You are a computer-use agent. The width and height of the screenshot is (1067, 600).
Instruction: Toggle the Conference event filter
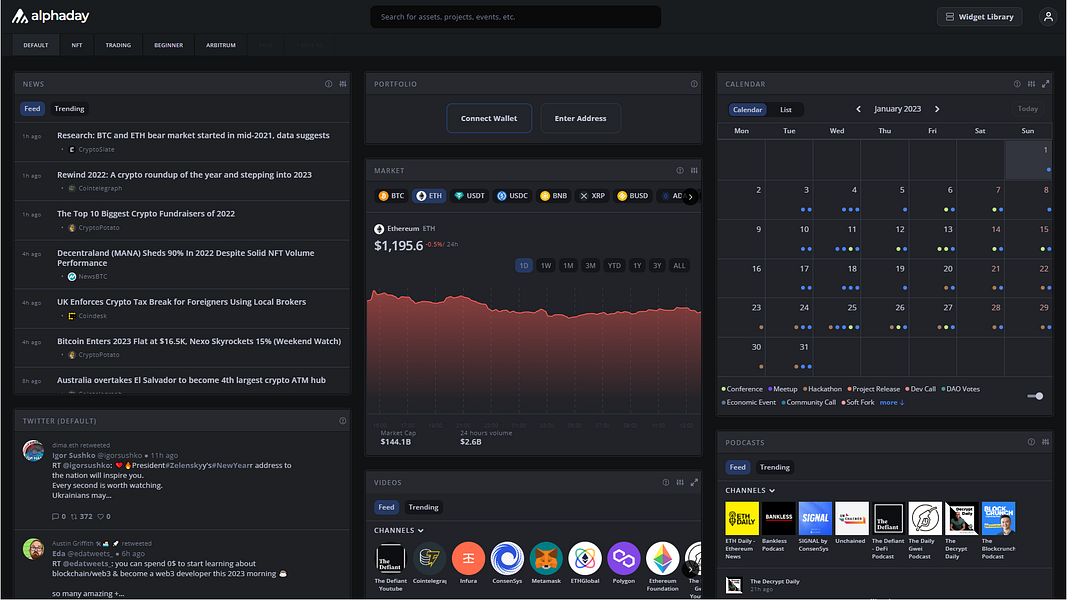742,389
